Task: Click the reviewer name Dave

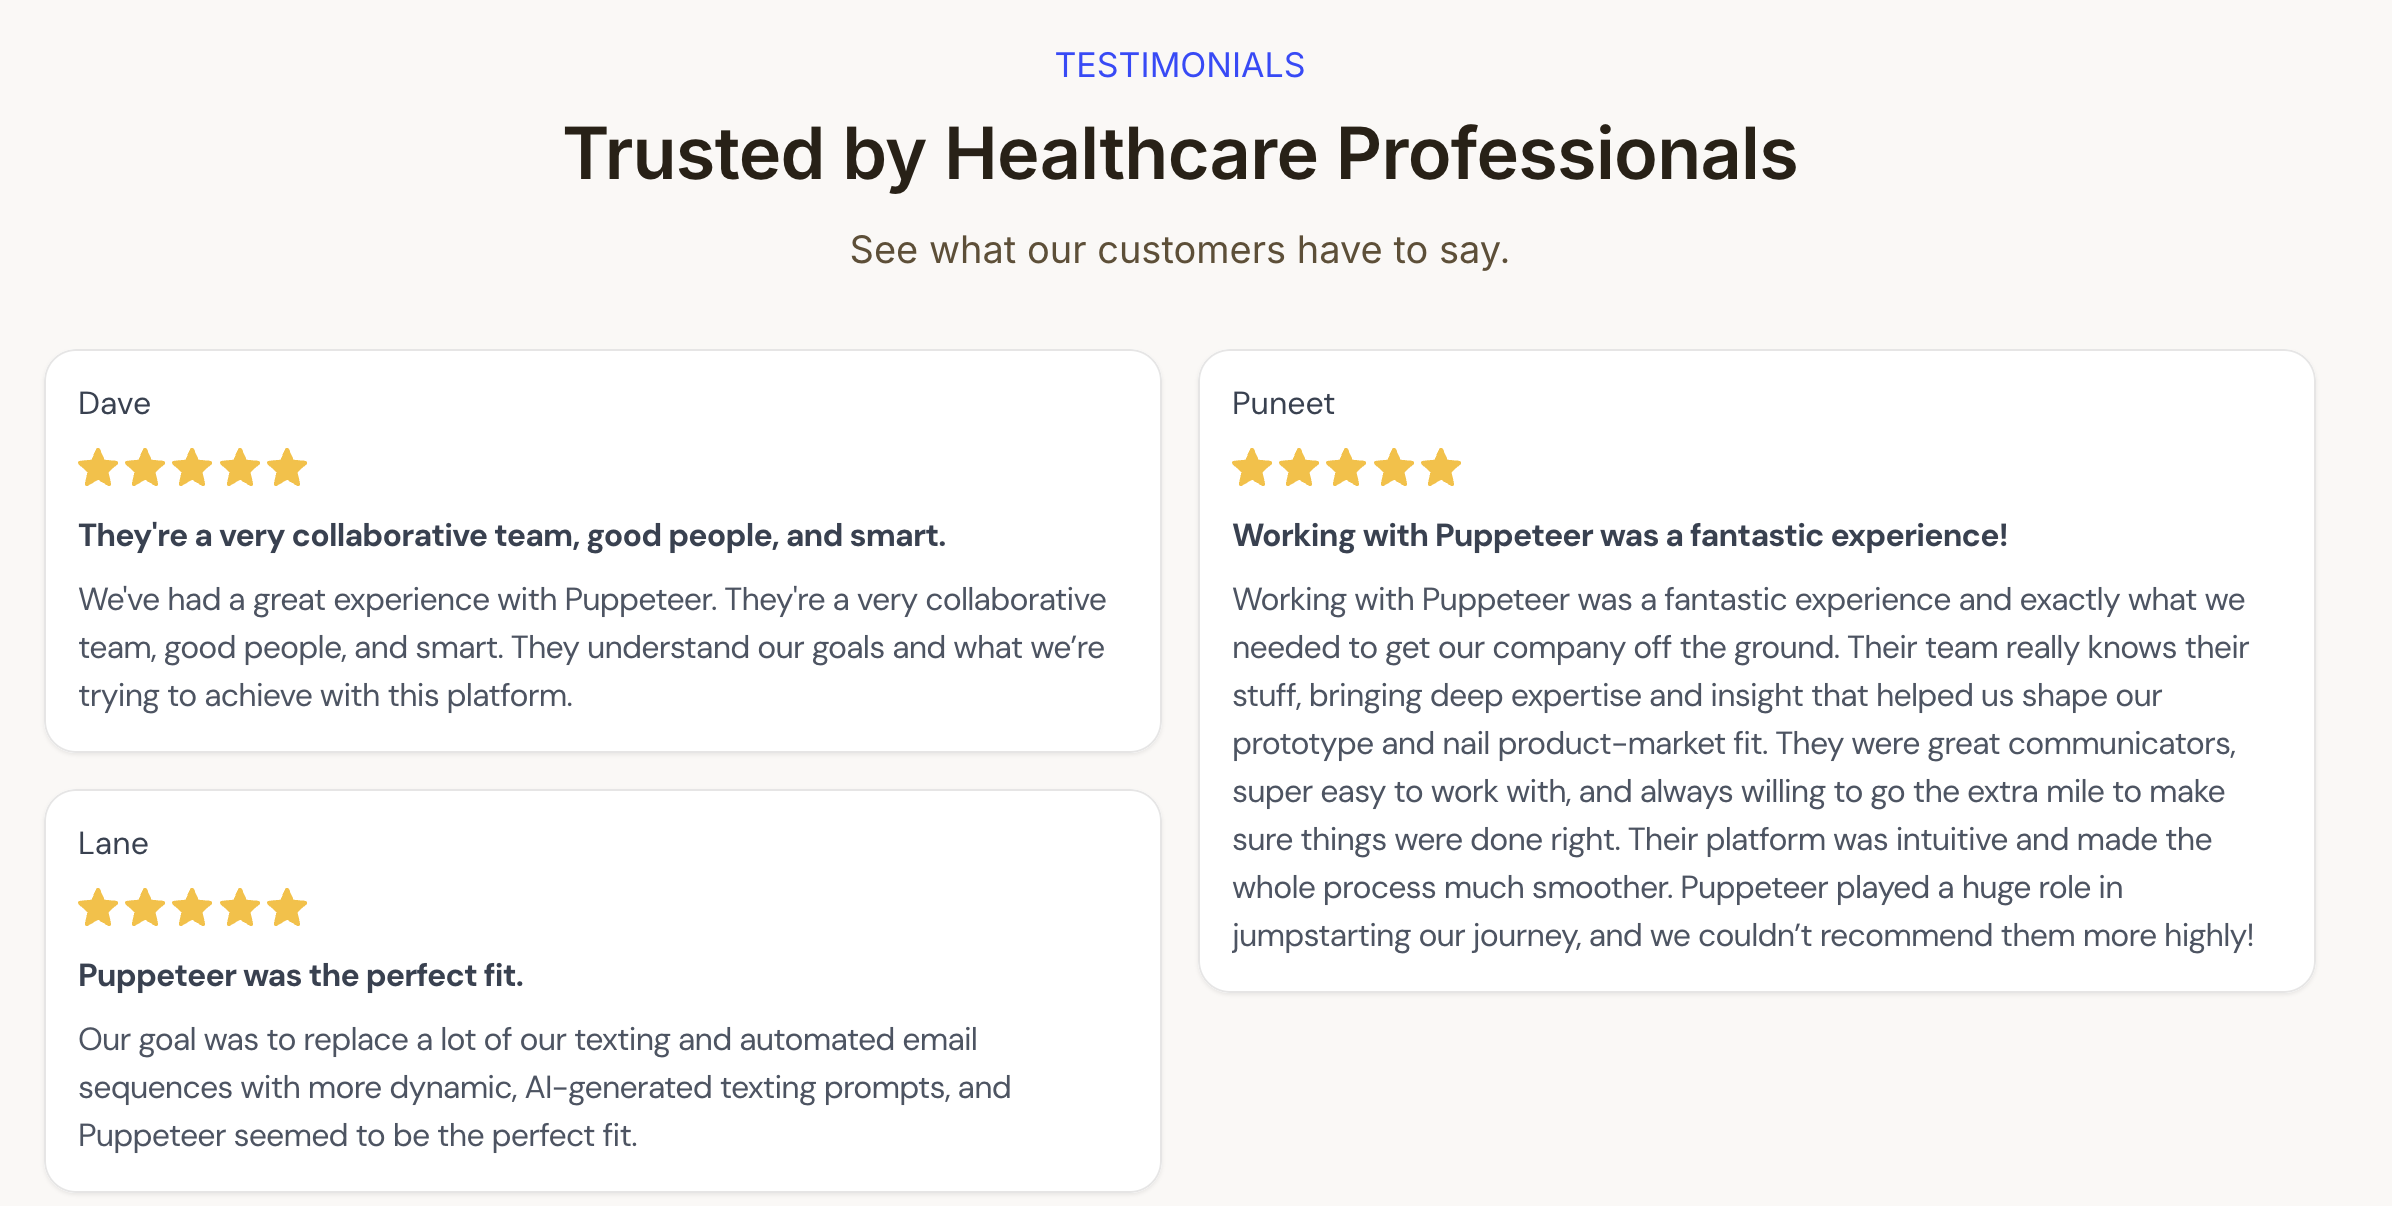Action: [114, 403]
